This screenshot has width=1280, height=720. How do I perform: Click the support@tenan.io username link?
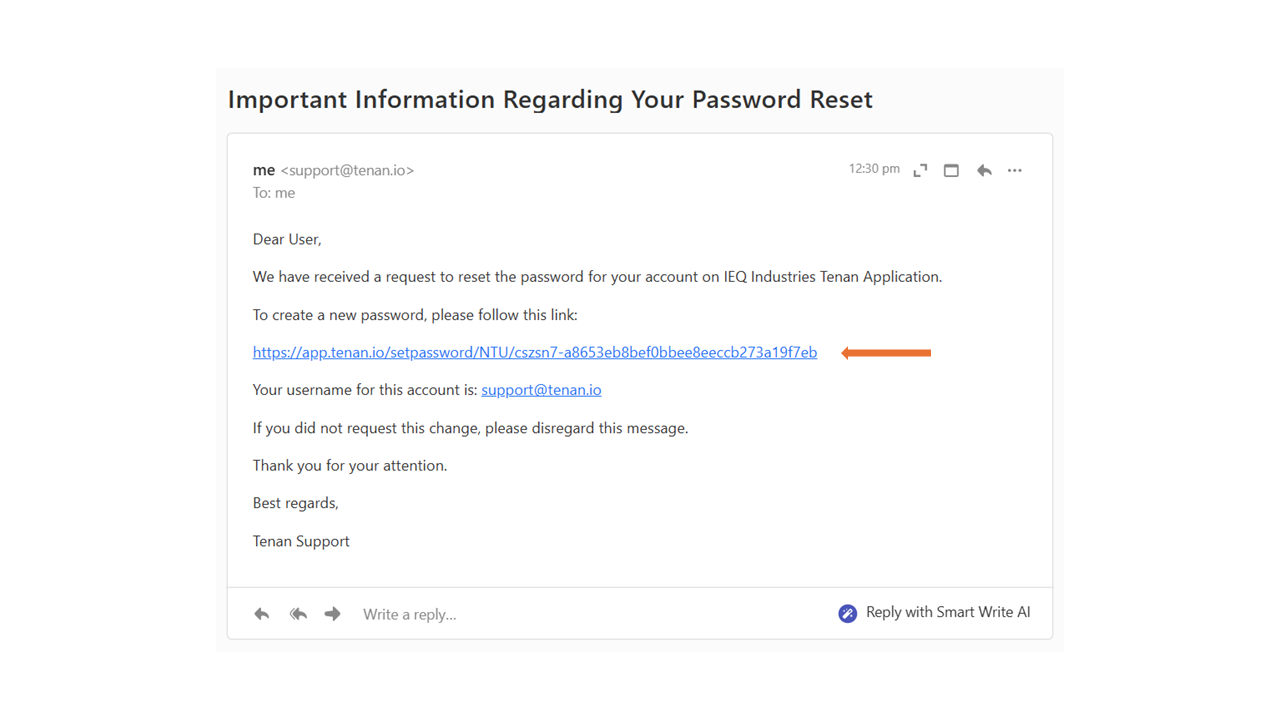tap(541, 390)
